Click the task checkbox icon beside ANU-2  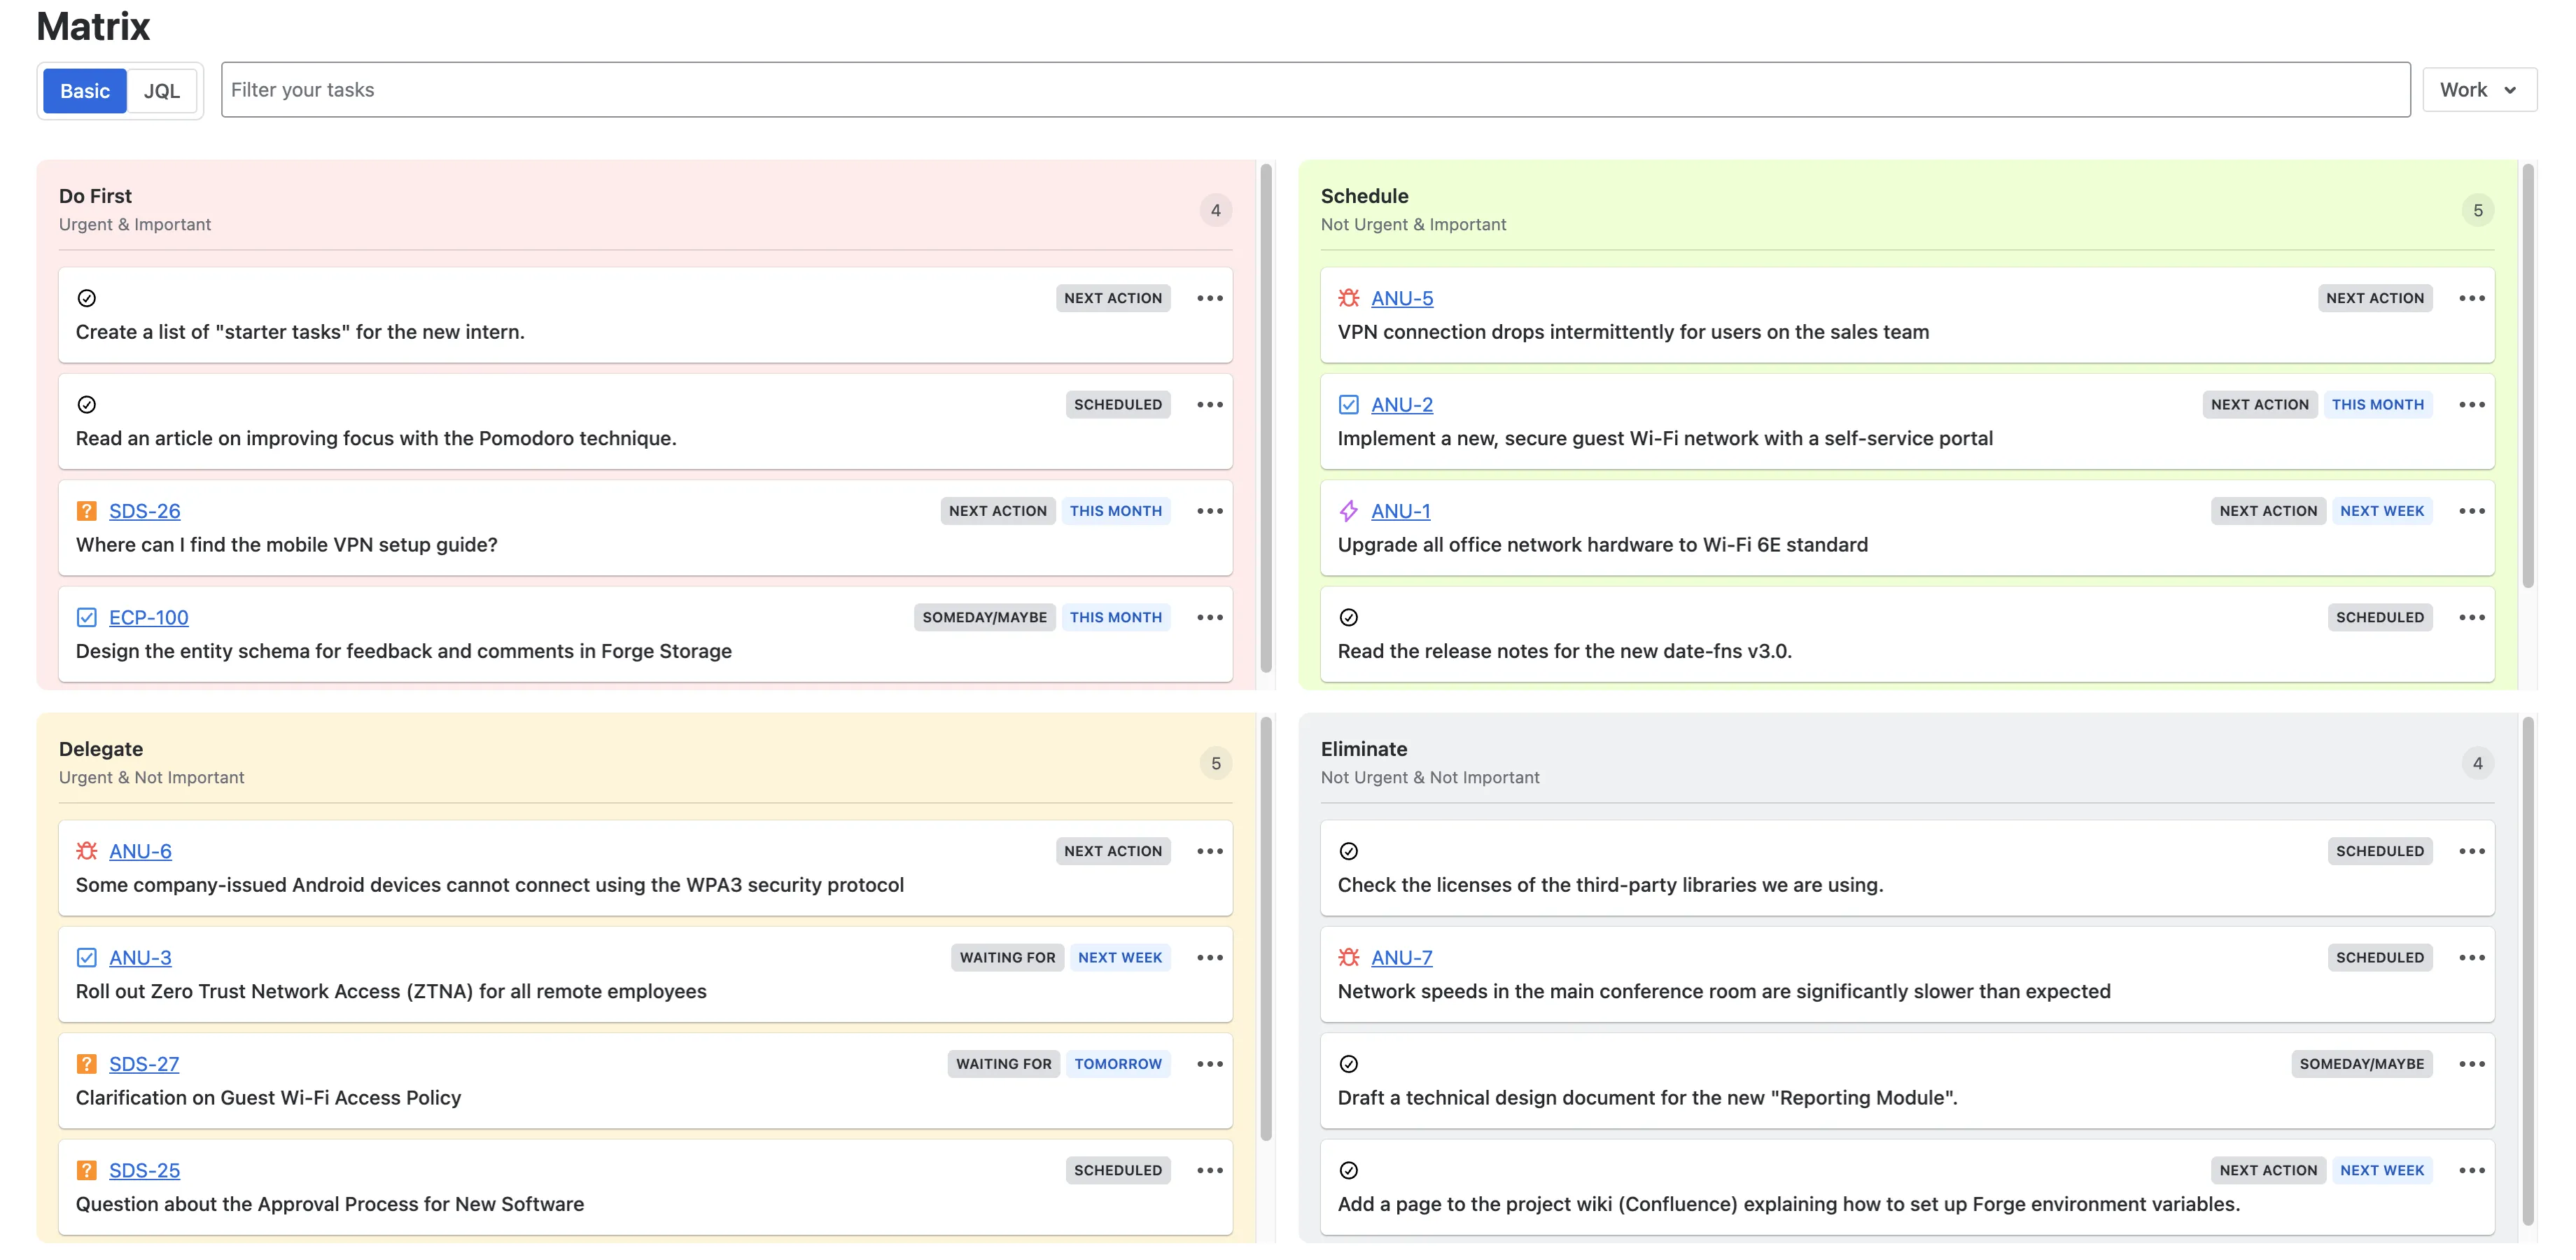(1348, 404)
